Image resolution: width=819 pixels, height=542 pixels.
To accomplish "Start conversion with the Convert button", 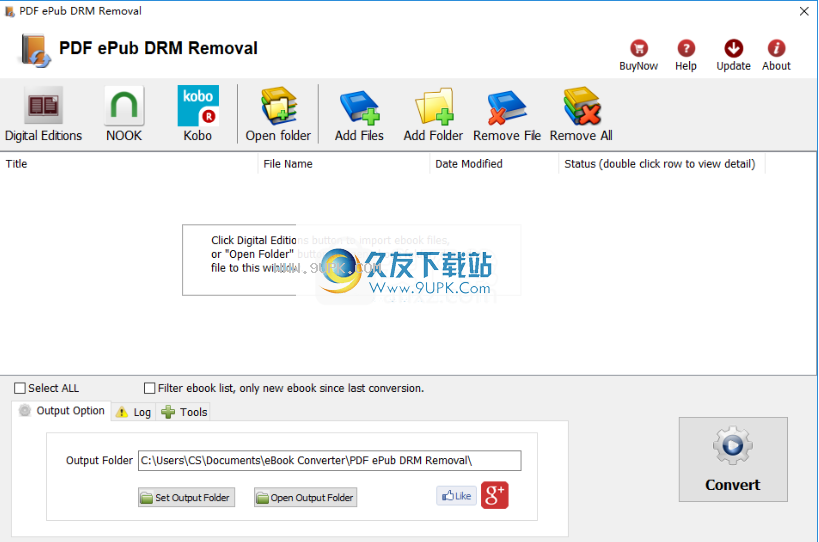I will coord(733,459).
